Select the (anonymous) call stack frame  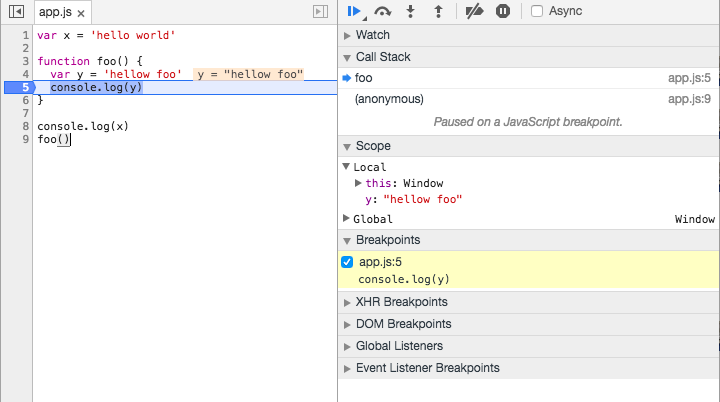click(x=389, y=99)
